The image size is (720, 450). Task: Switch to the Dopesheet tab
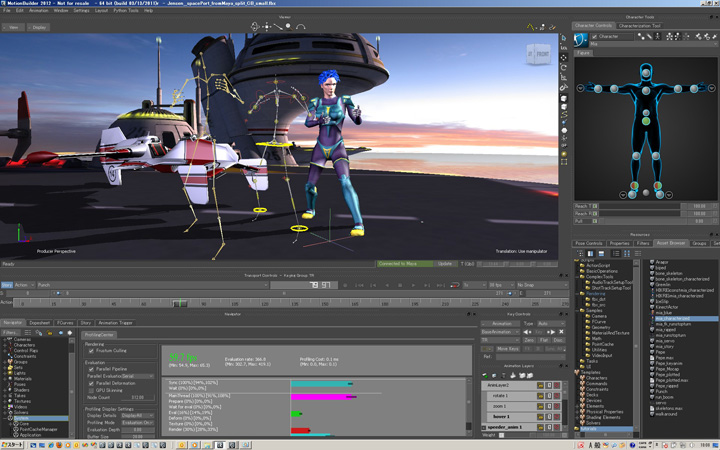[39, 323]
